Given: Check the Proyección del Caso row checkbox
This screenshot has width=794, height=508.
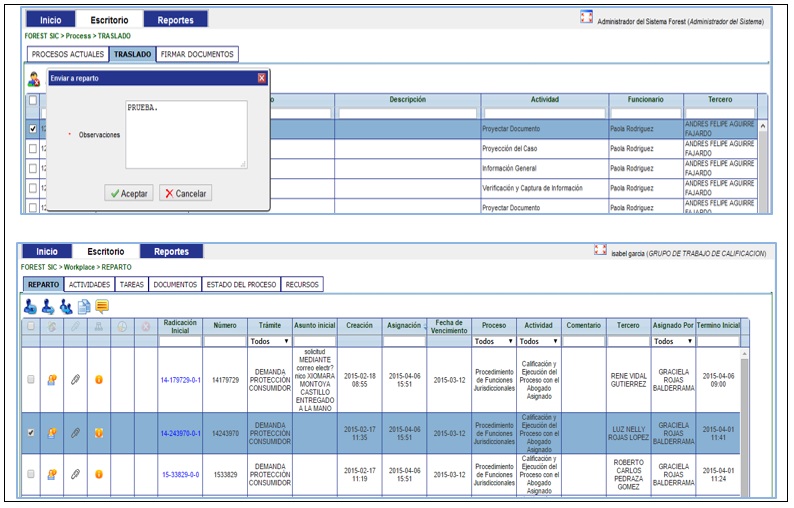Looking at the screenshot, I should point(33,148).
